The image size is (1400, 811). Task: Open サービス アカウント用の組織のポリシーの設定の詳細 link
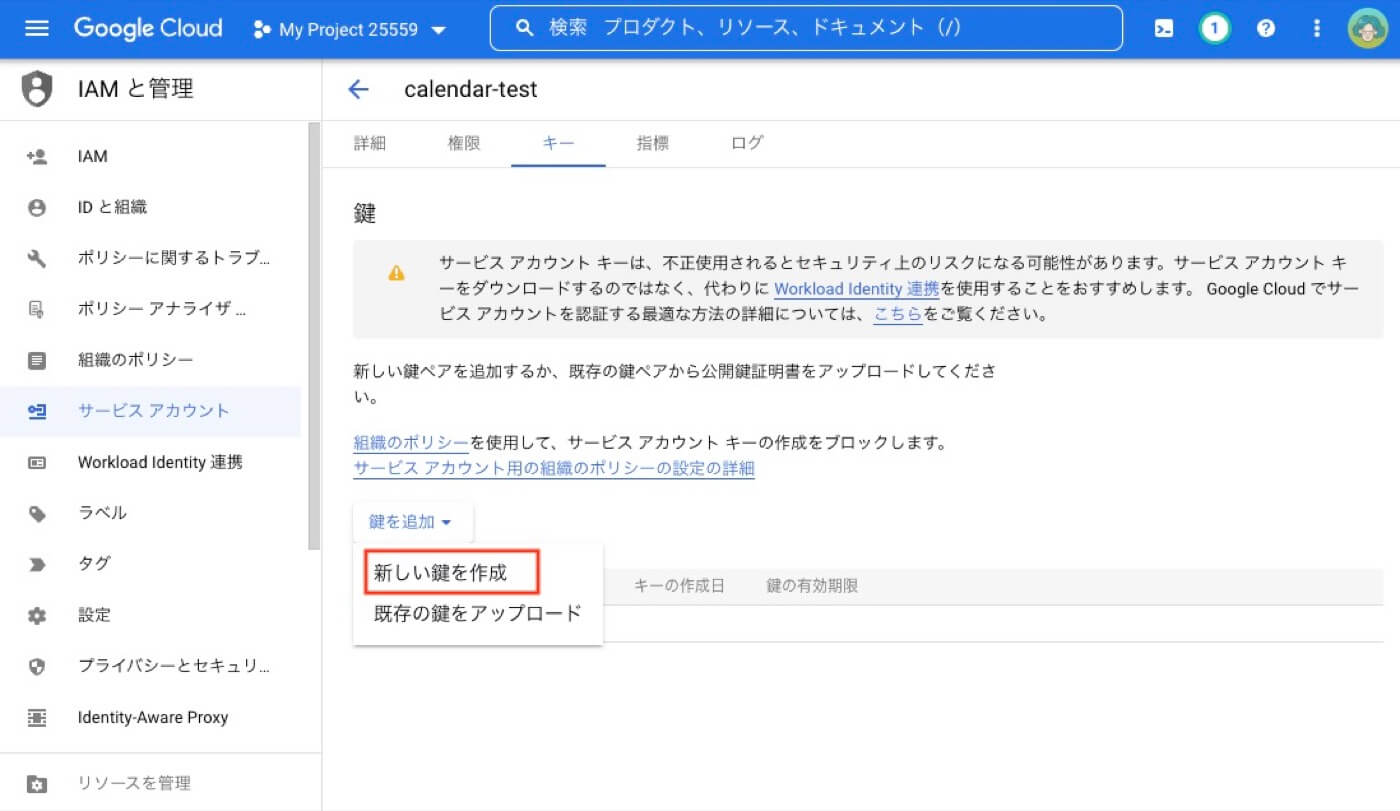click(x=554, y=468)
